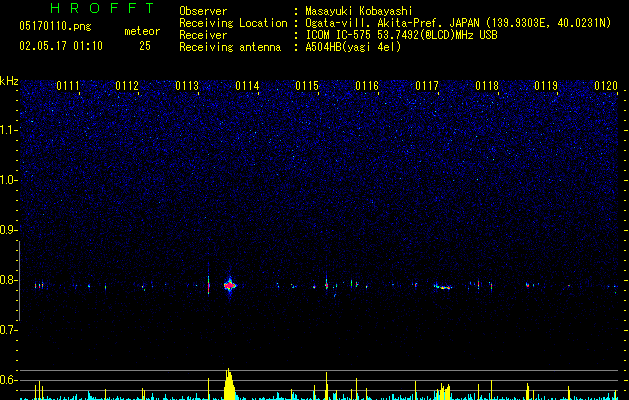Click observer name Masayuki Kobayashi
Image resolution: width=629 pixels, height=400 pixels.
[x=359, y=11]
